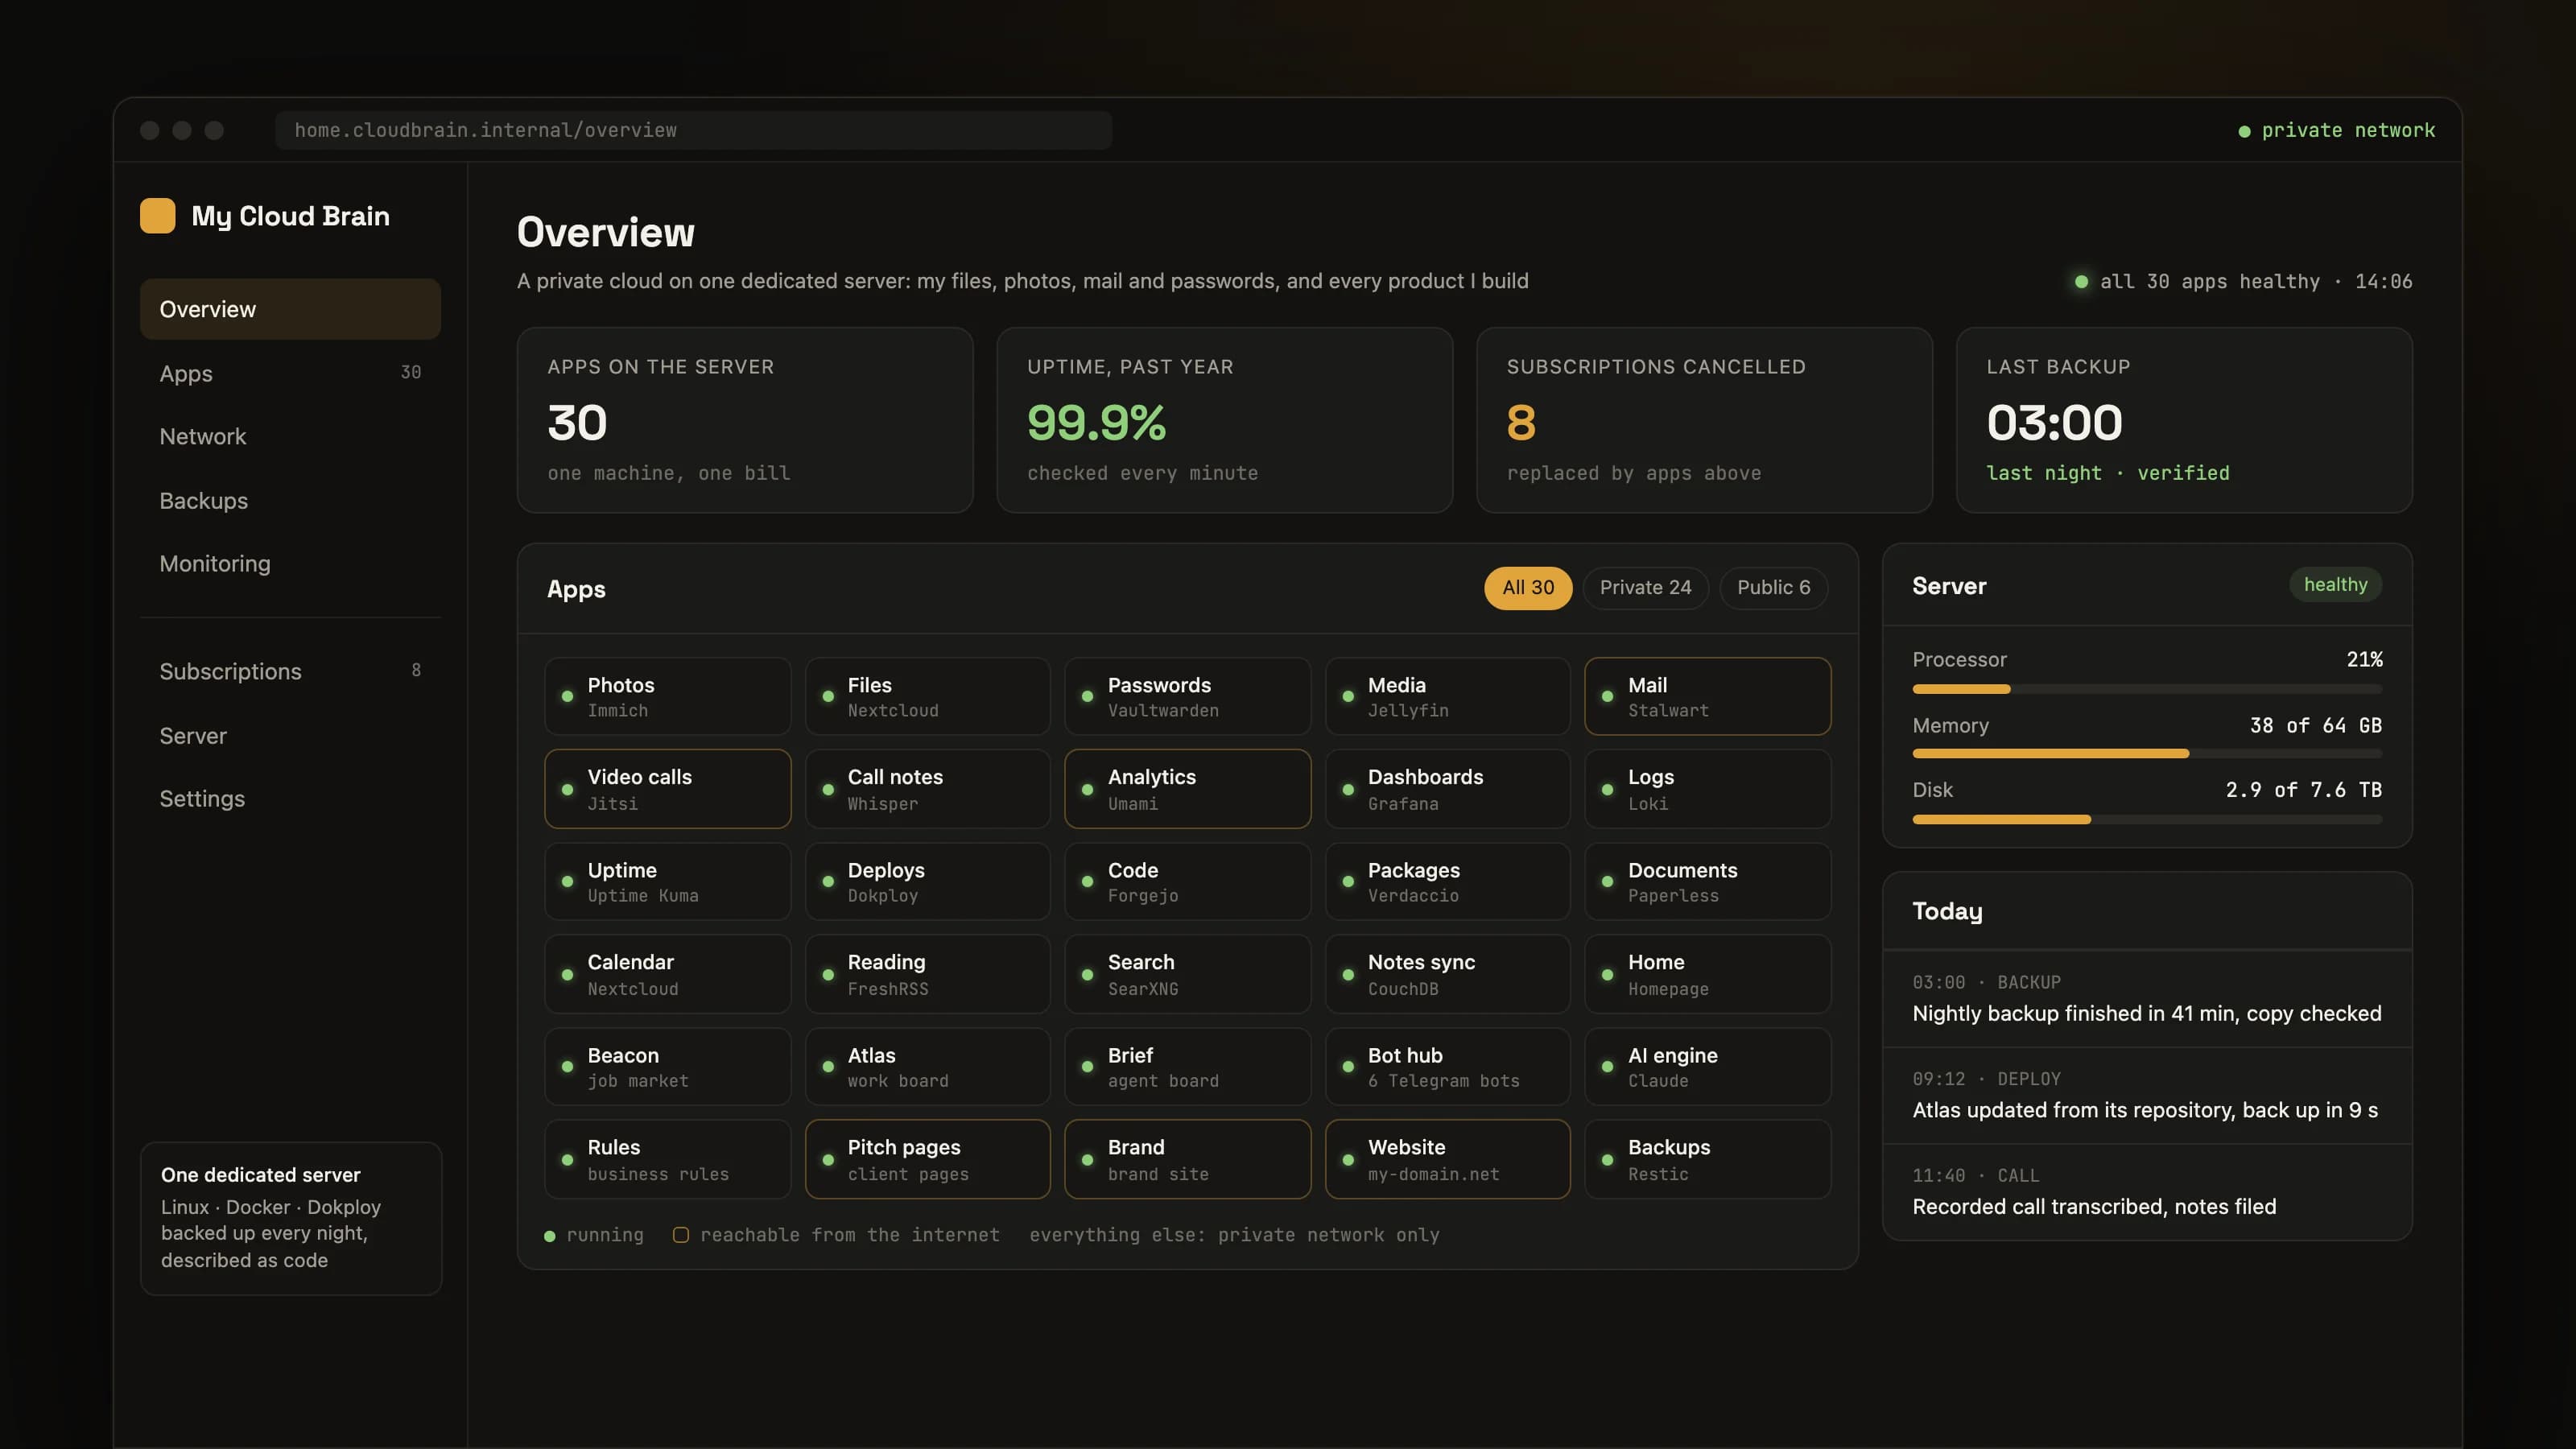Filter apps by Private 24
Viewport: 2576px width, 1449px height.
1645,587
